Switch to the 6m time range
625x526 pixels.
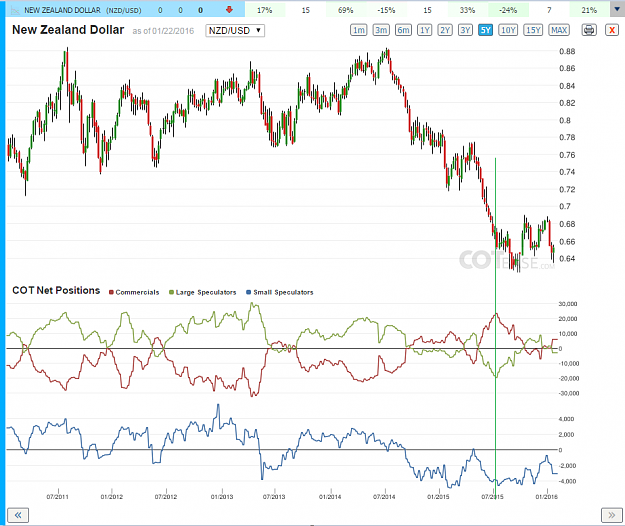point(403,30)
